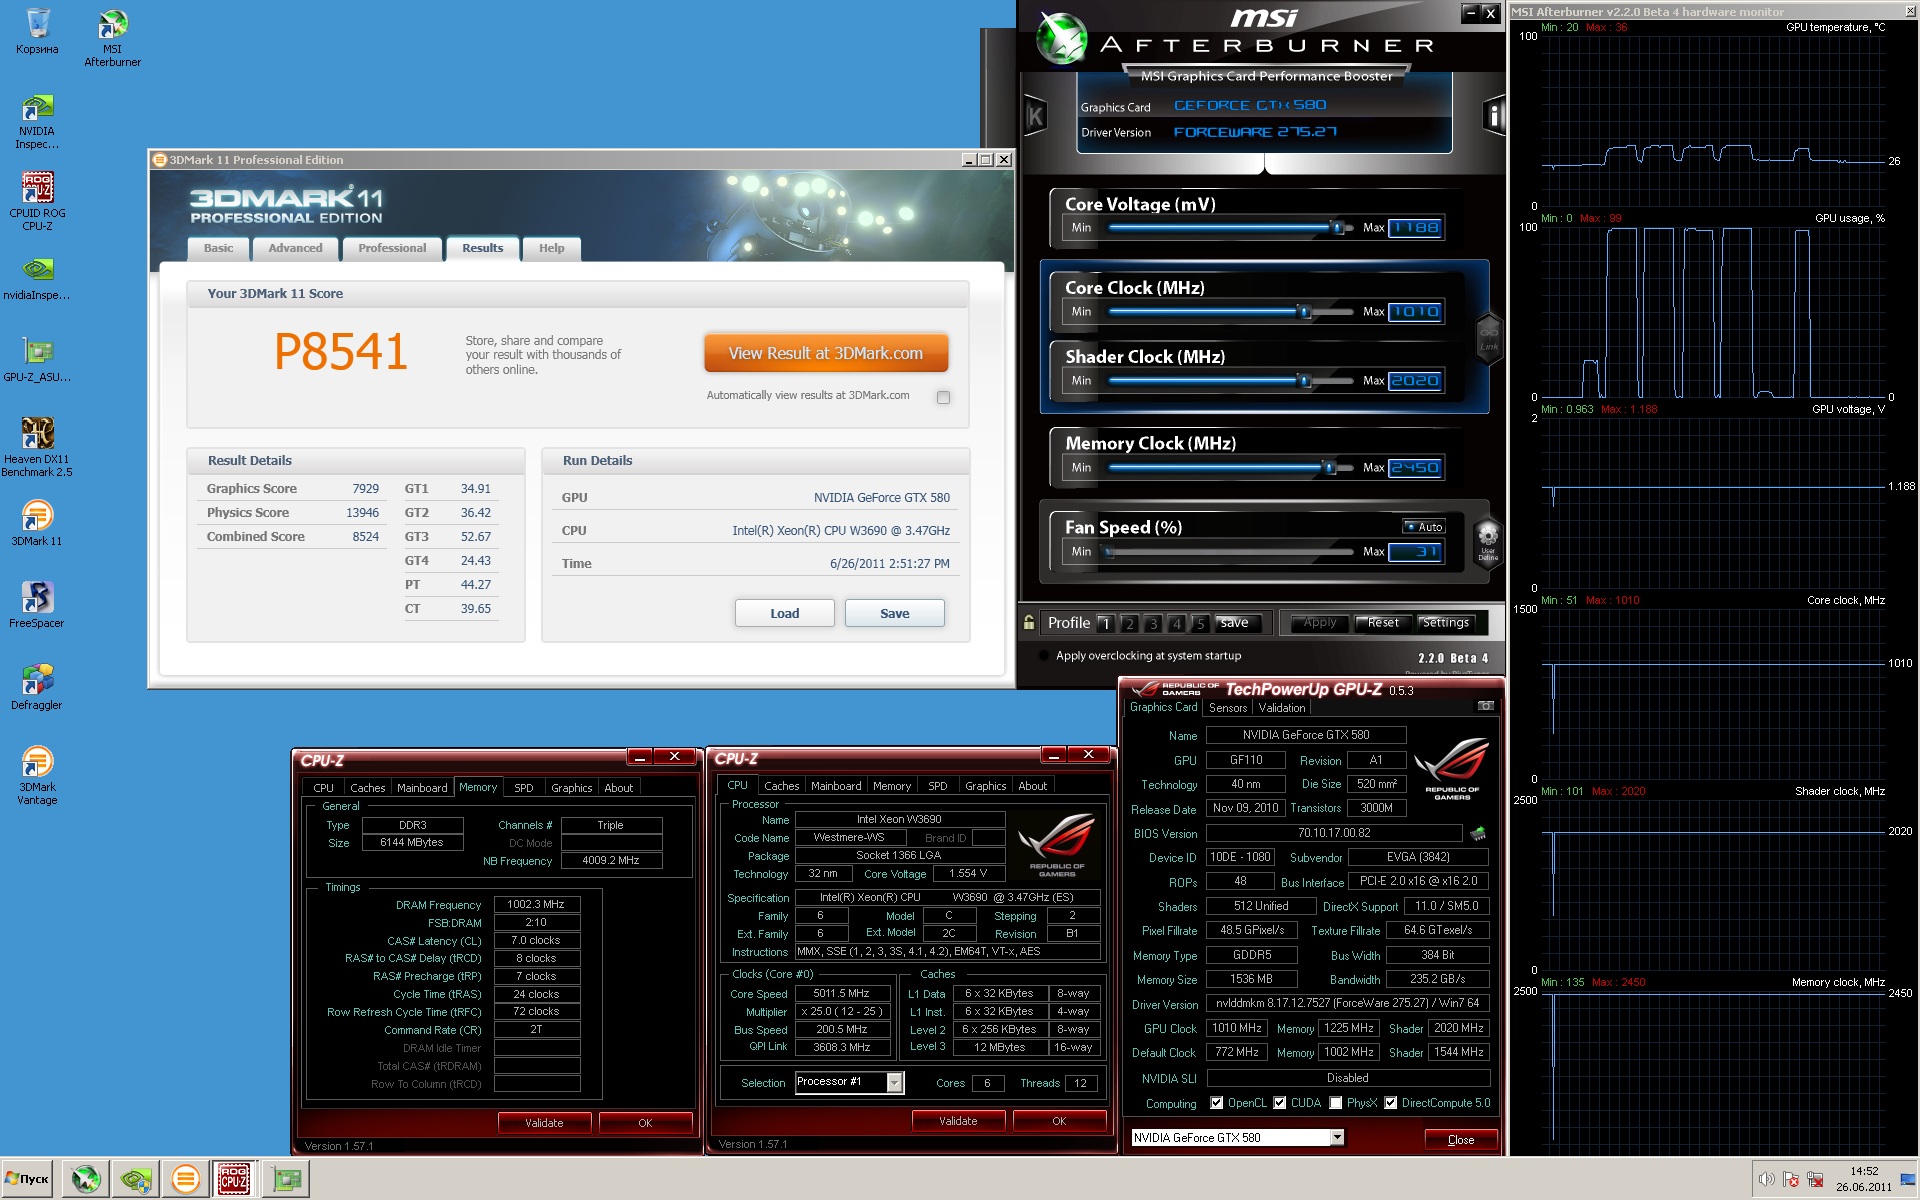The image size is (1920, 1200).
Task: Toggle automatically view results at 3DMark.com checkbox
Action: 943,397
